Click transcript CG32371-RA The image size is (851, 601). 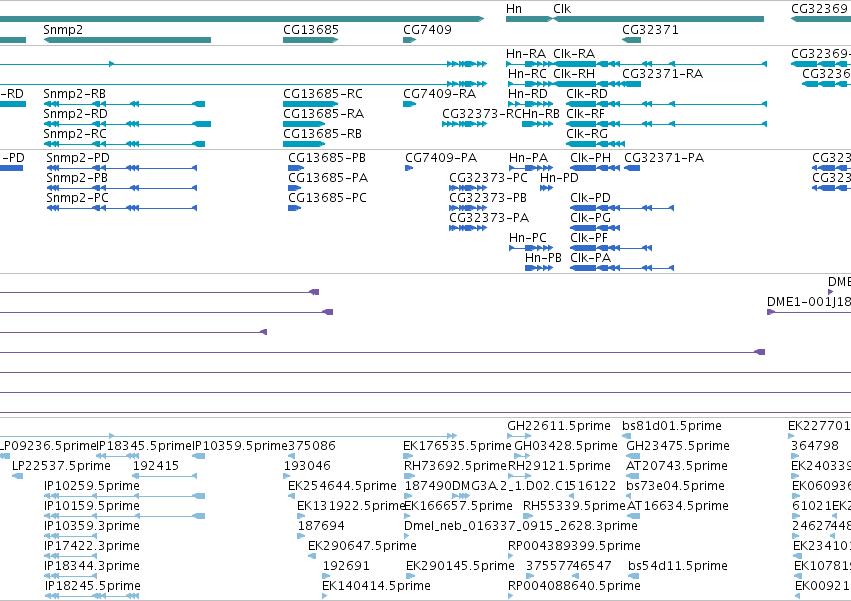[662, 73]
